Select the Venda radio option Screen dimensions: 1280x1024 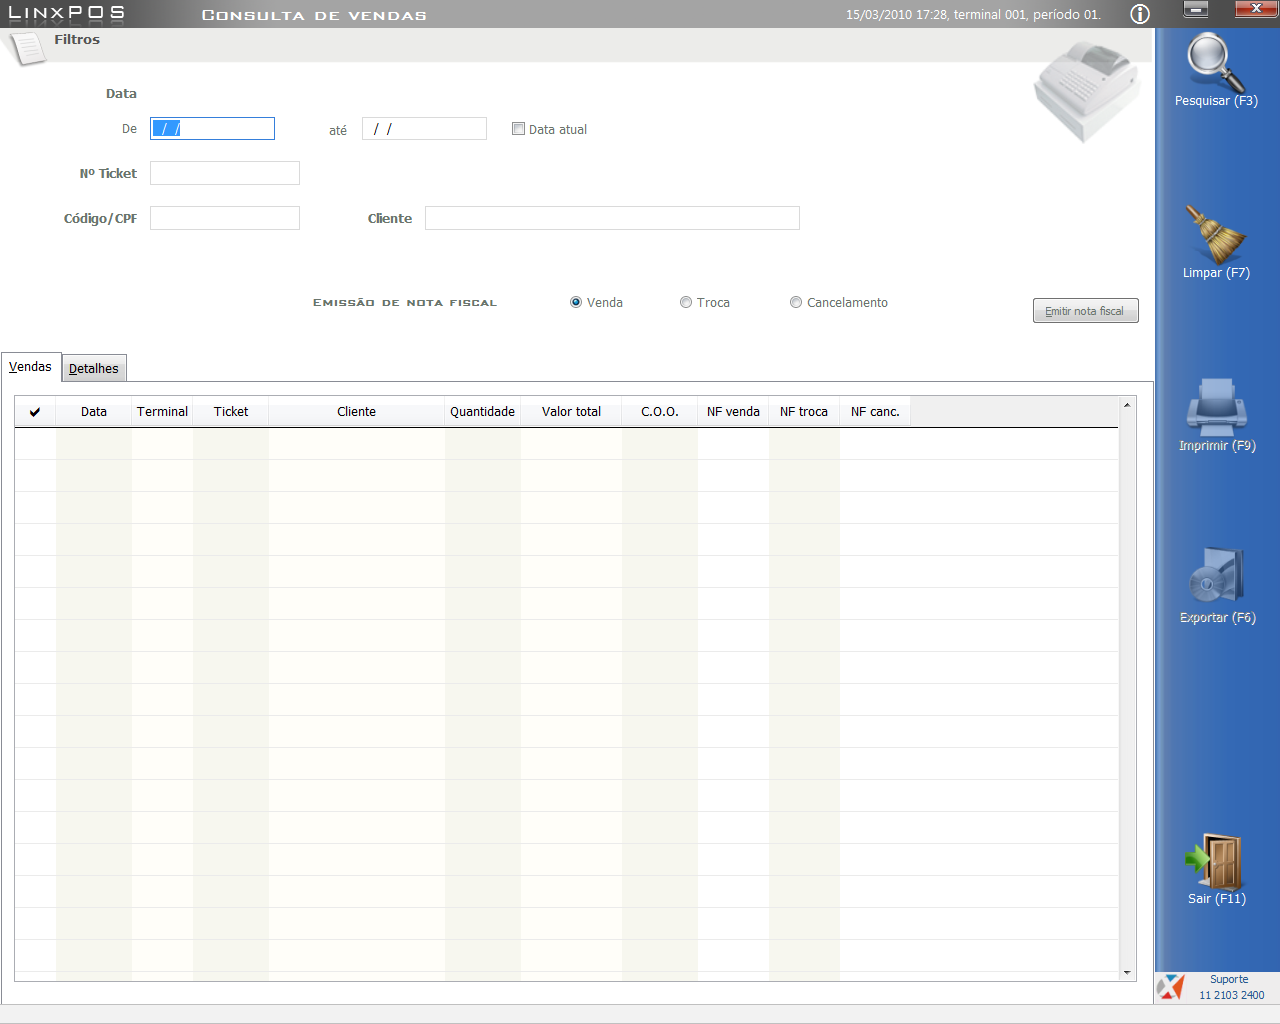click(576, 302)
